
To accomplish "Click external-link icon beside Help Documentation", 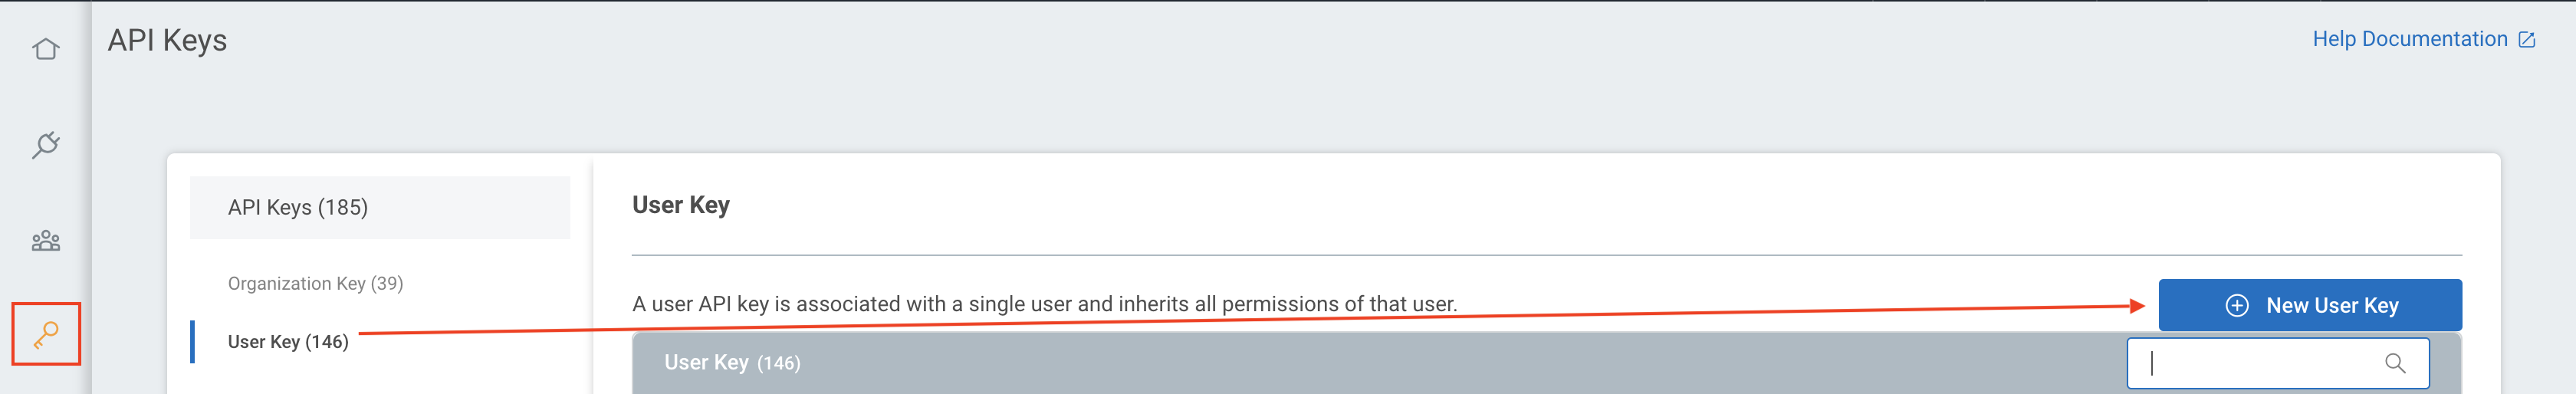I will [2527, 40].
